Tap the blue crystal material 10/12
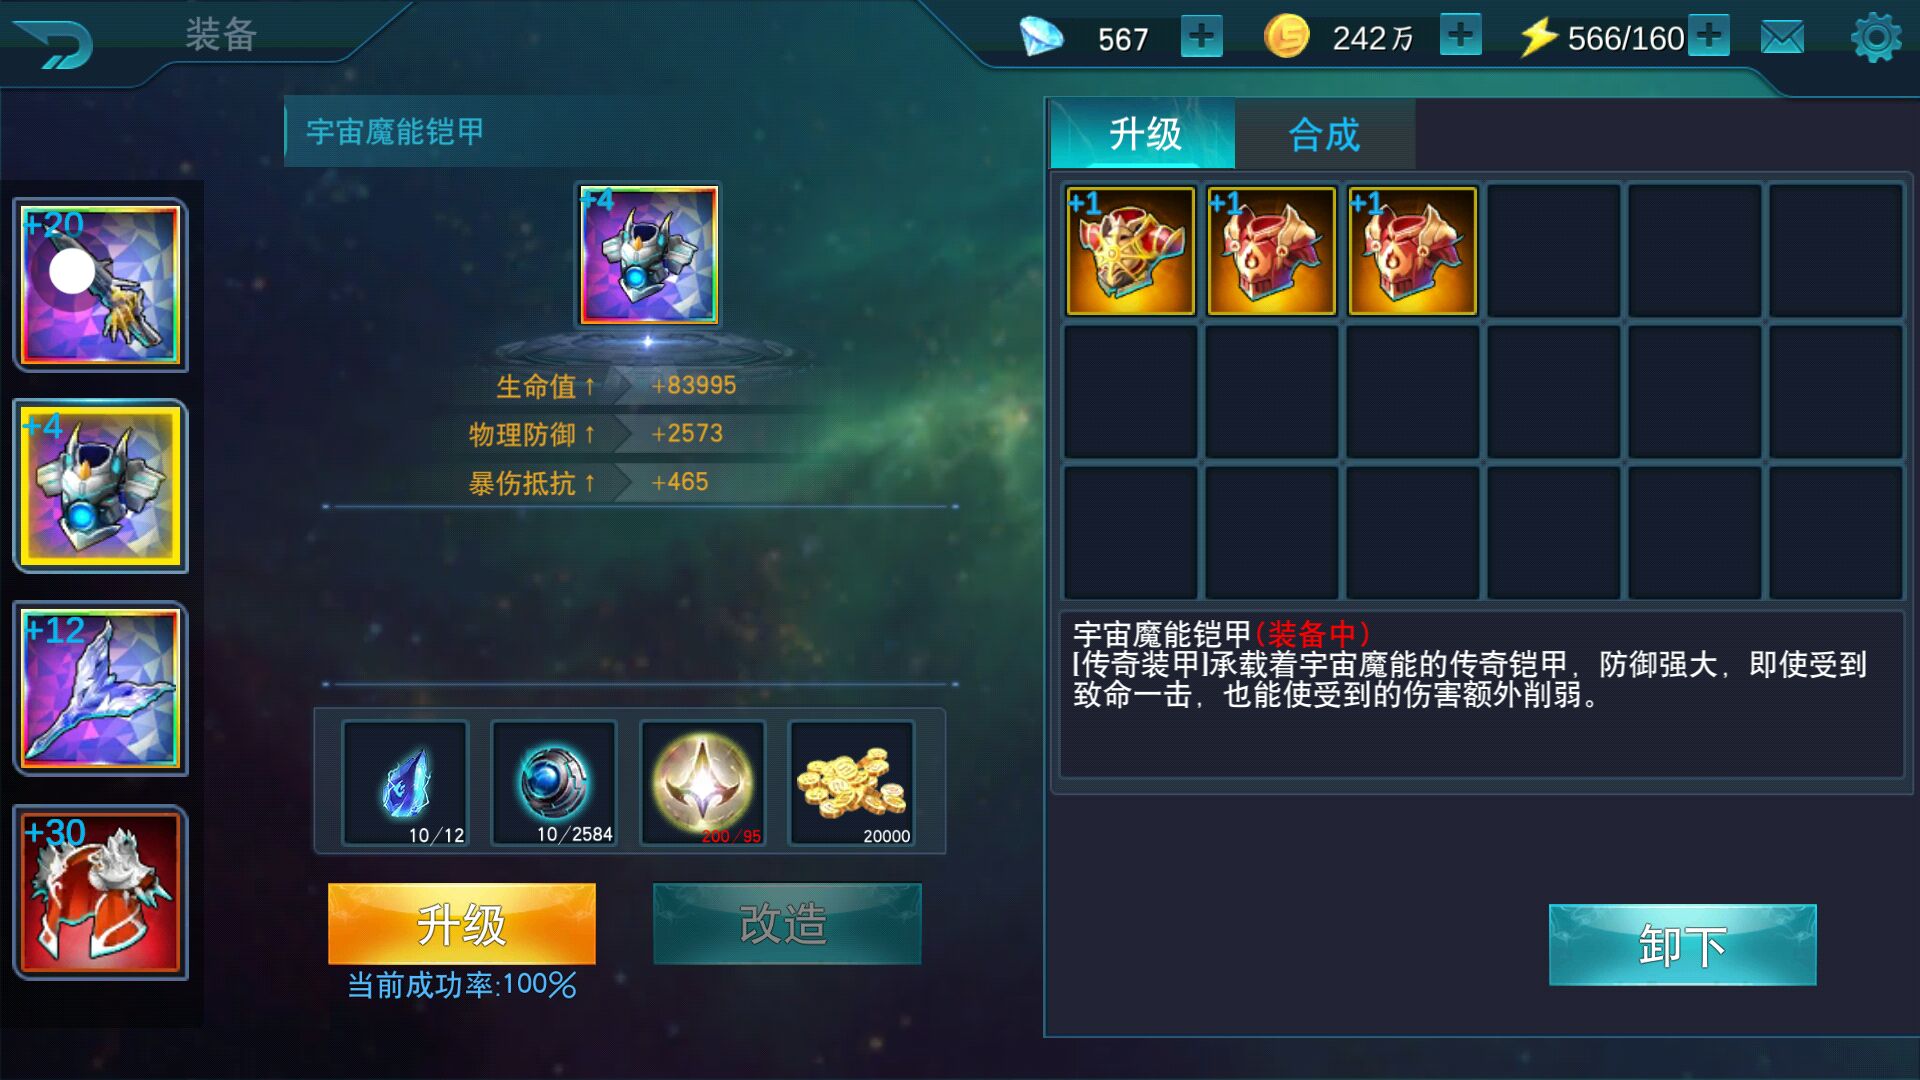This screenshot has height=1080, width=1920. [406, 783]
